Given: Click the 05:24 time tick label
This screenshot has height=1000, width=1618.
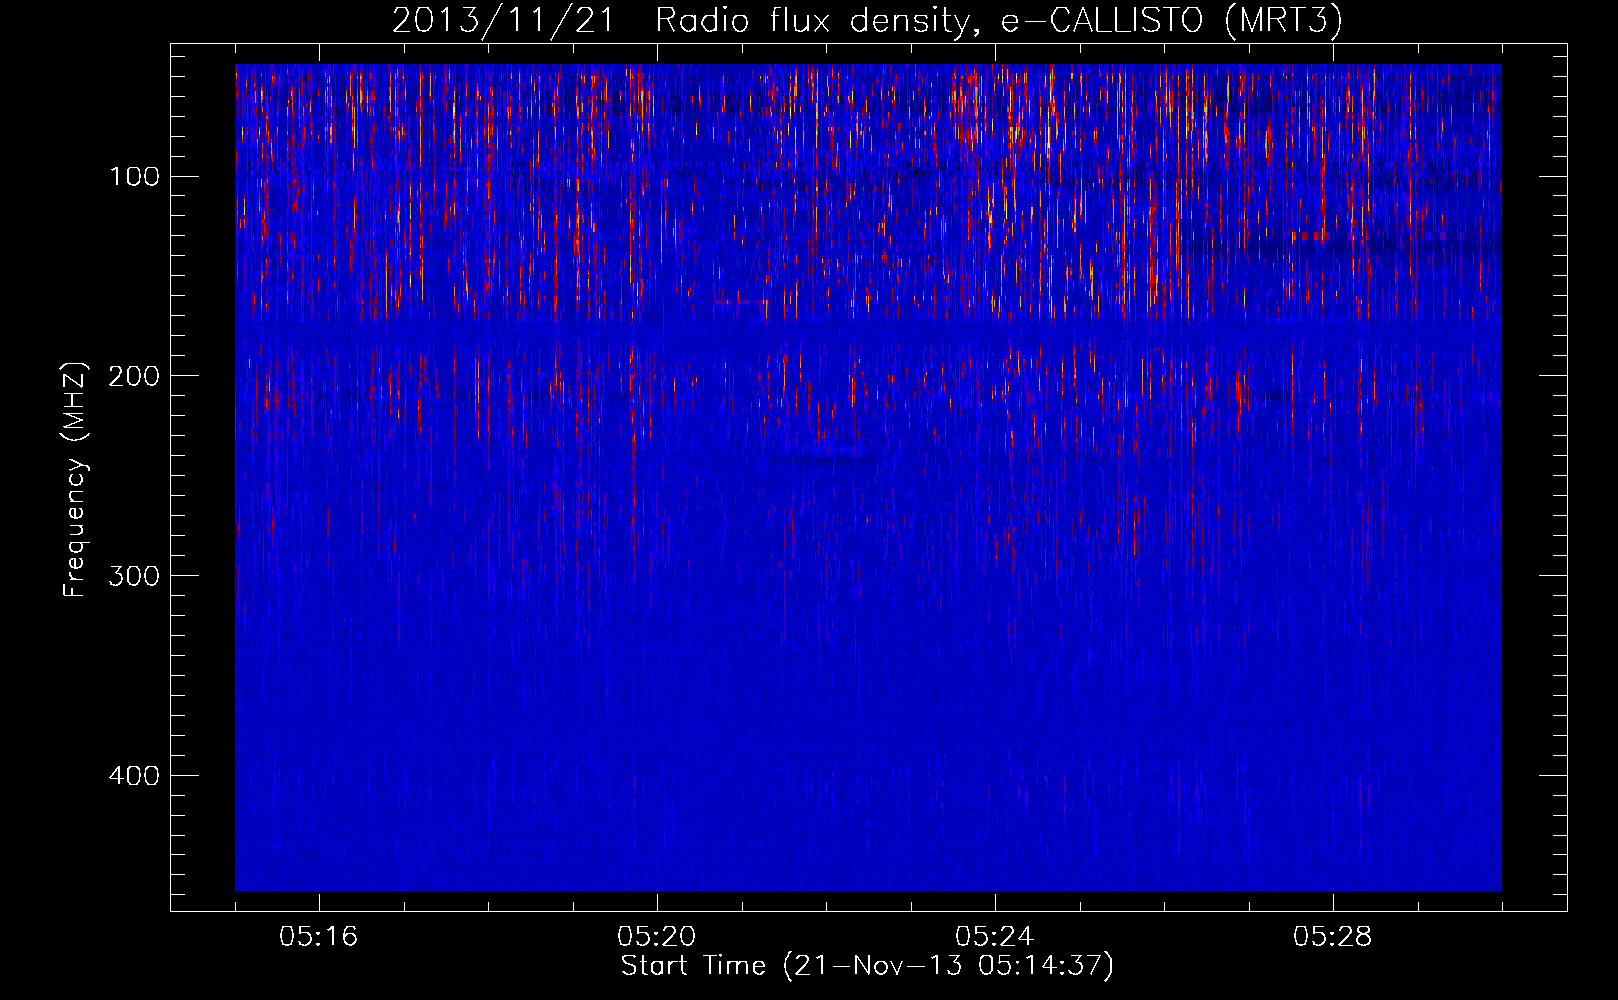Looking at the screenshot, I should coord(995,937).
